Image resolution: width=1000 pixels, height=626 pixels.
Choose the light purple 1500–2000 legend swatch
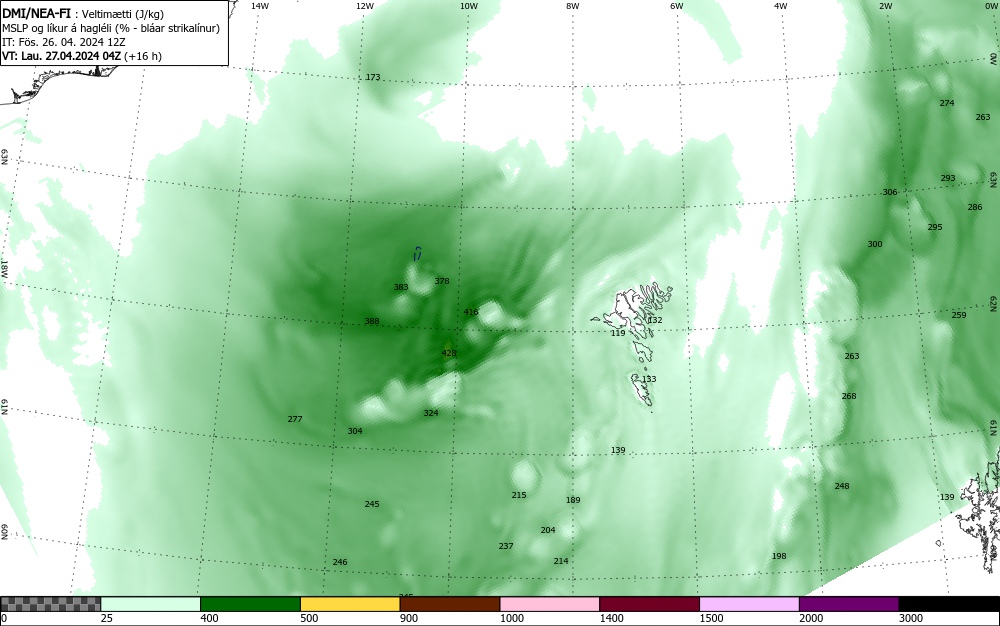click(749, 604)
